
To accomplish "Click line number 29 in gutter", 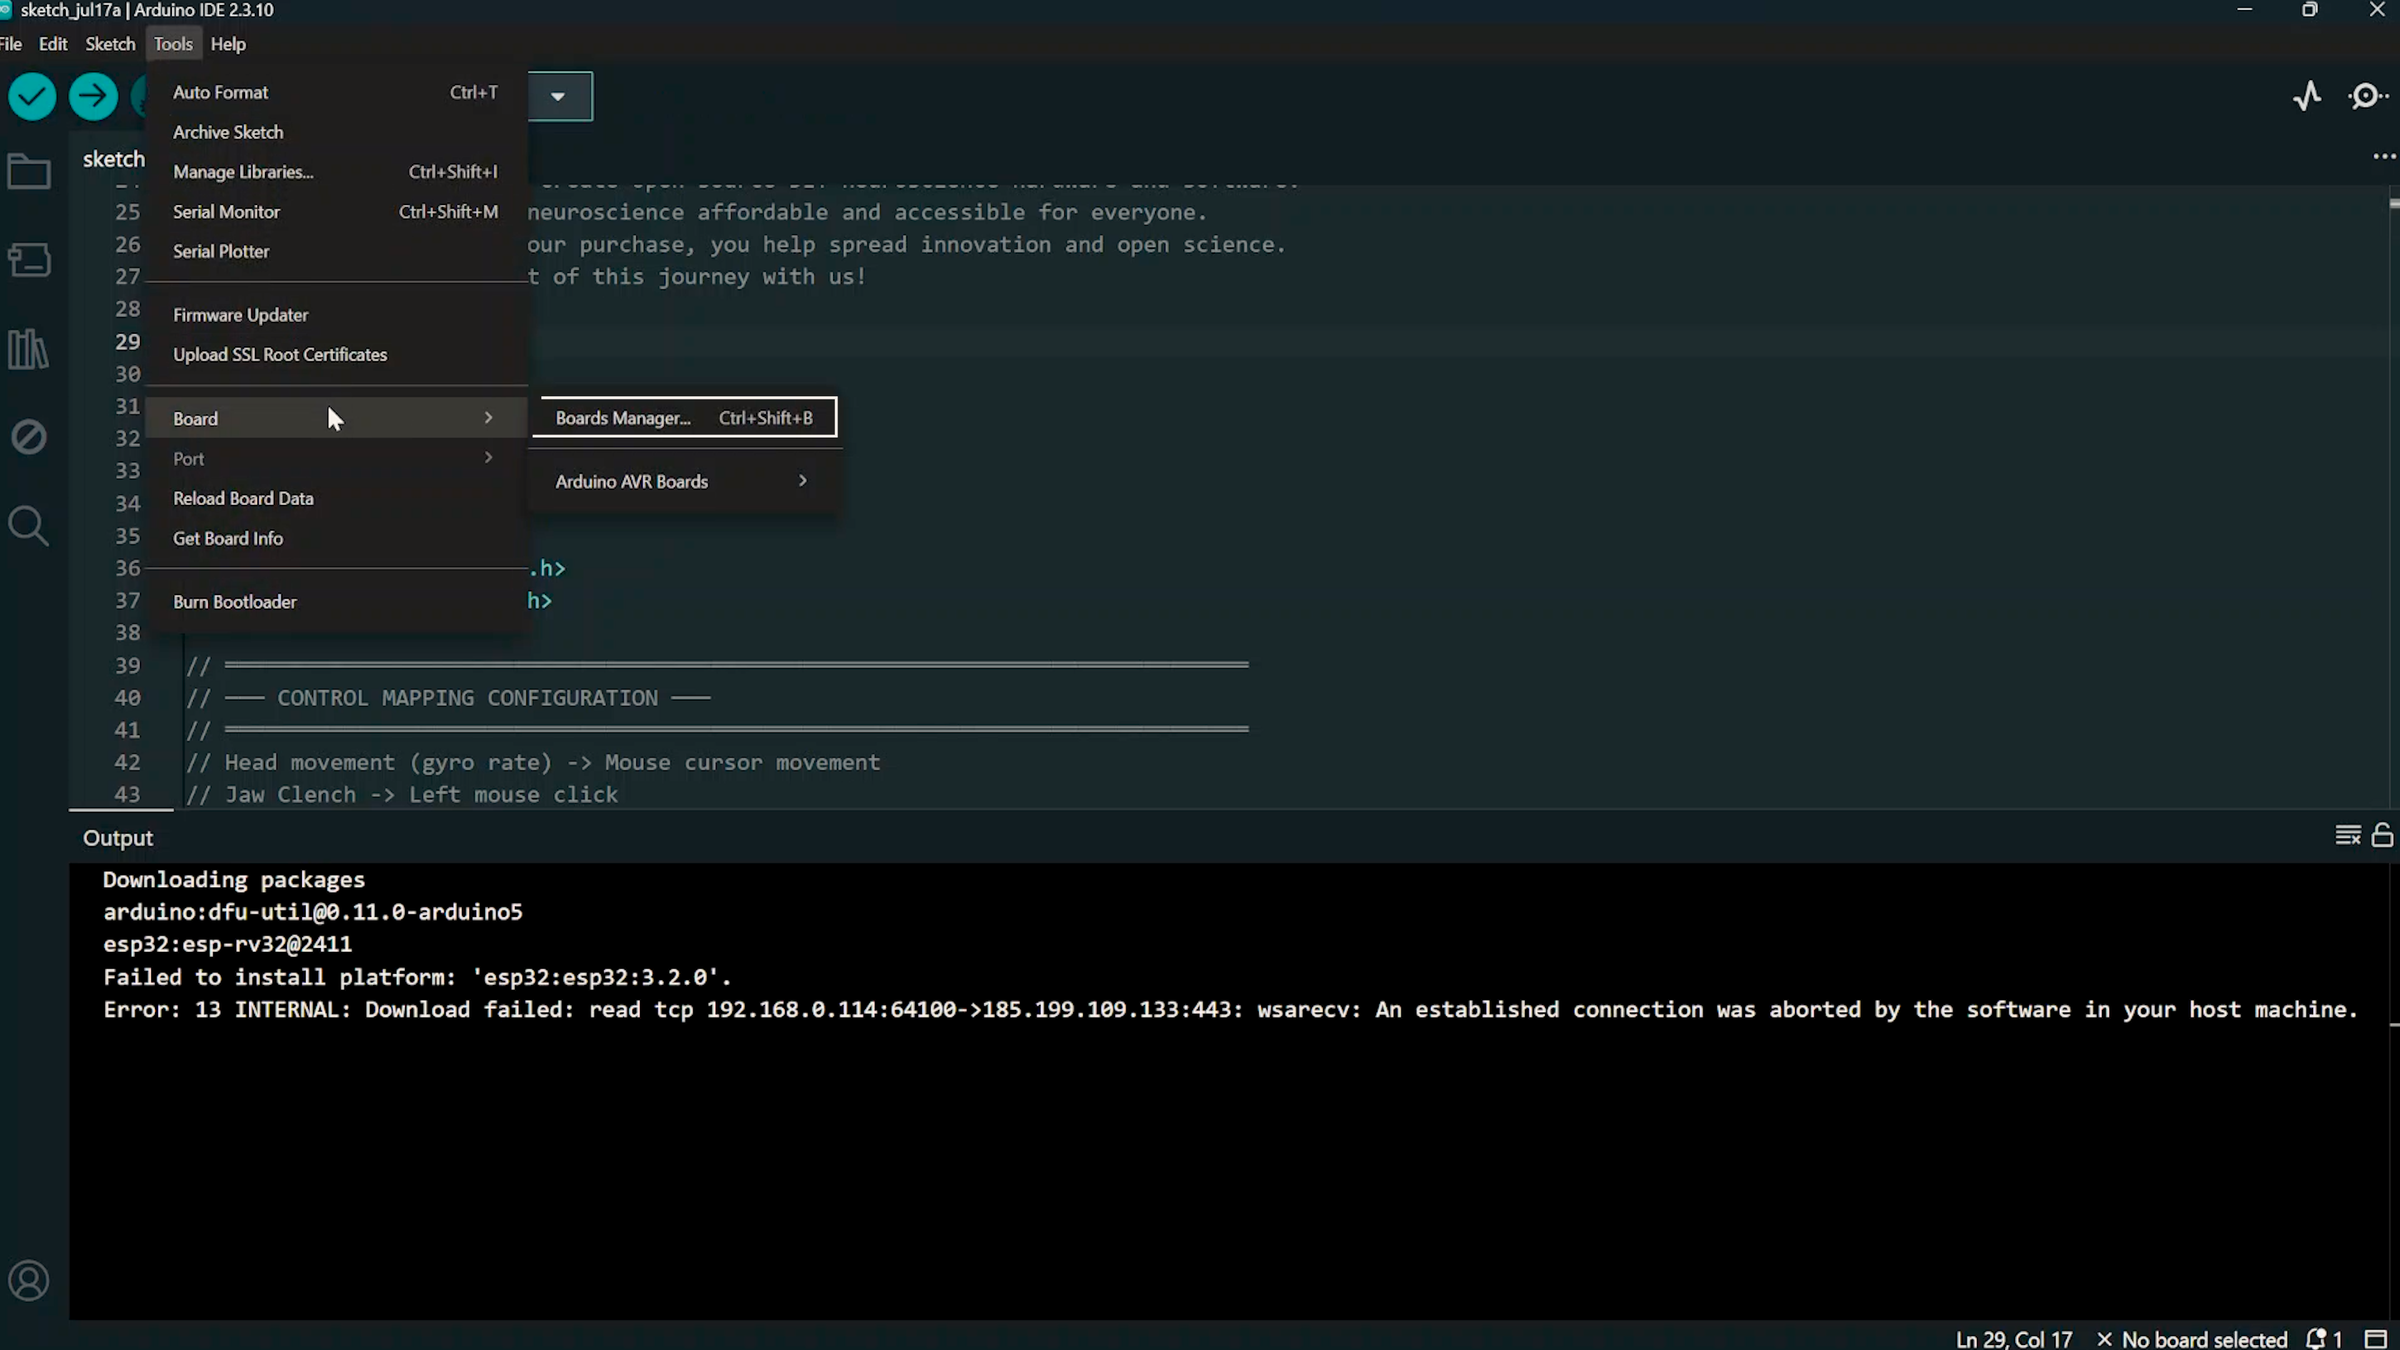I will (127, 342).
